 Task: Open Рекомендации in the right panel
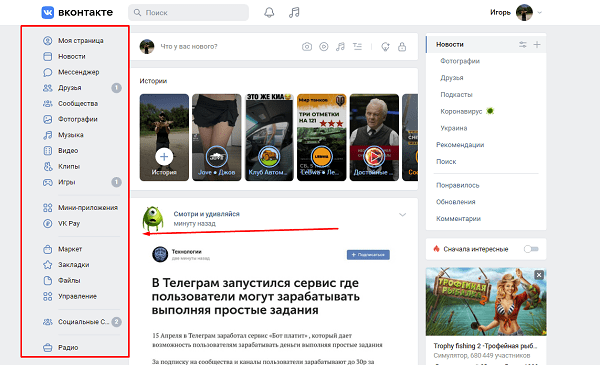click(460, 145)
